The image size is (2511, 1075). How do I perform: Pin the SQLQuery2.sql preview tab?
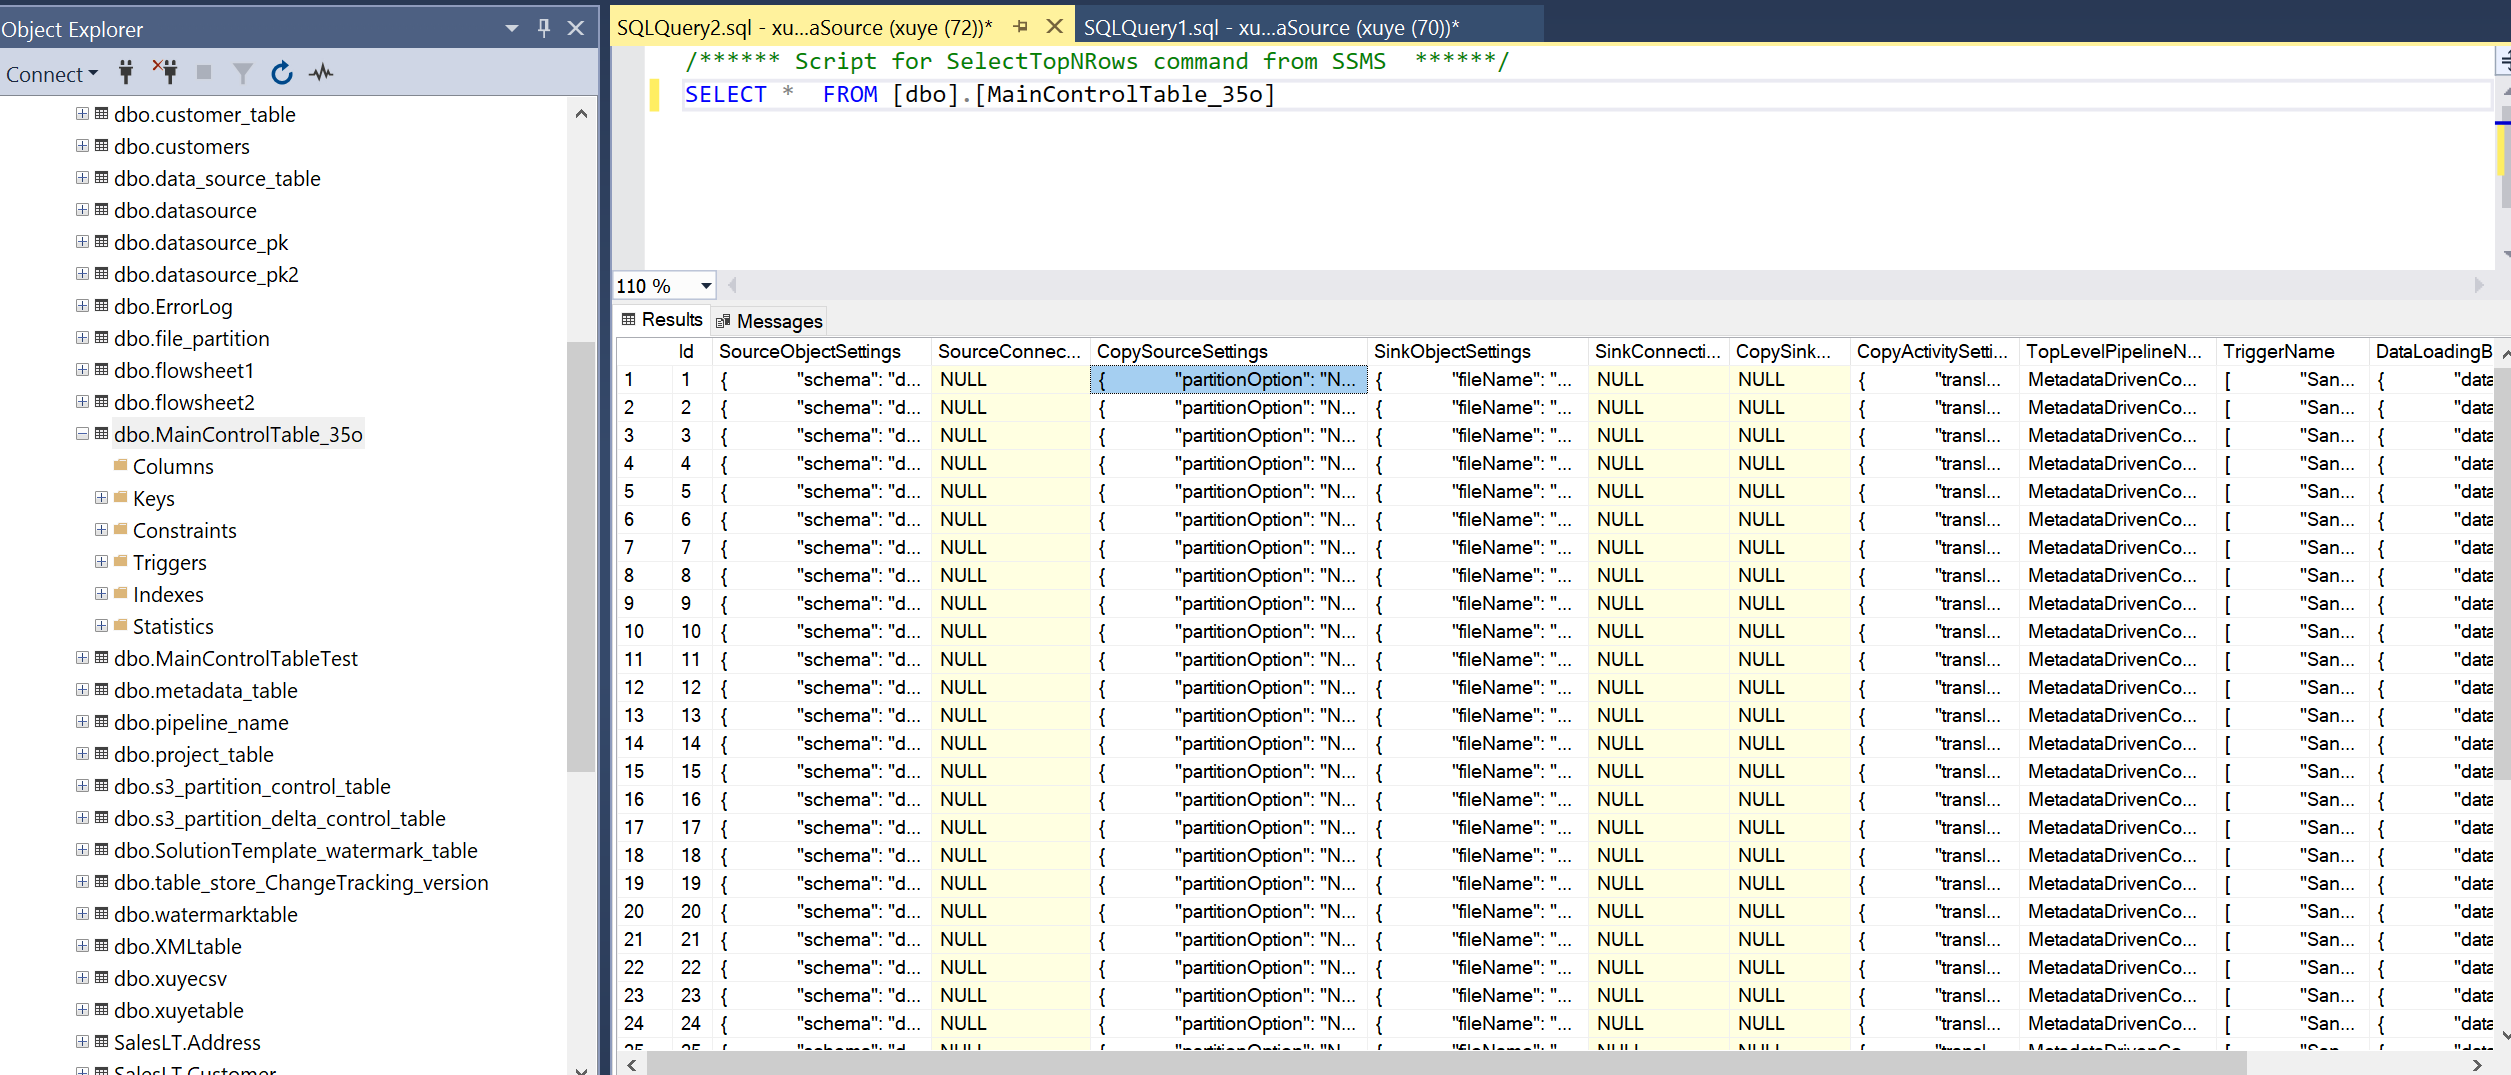tap(1019, 27)
